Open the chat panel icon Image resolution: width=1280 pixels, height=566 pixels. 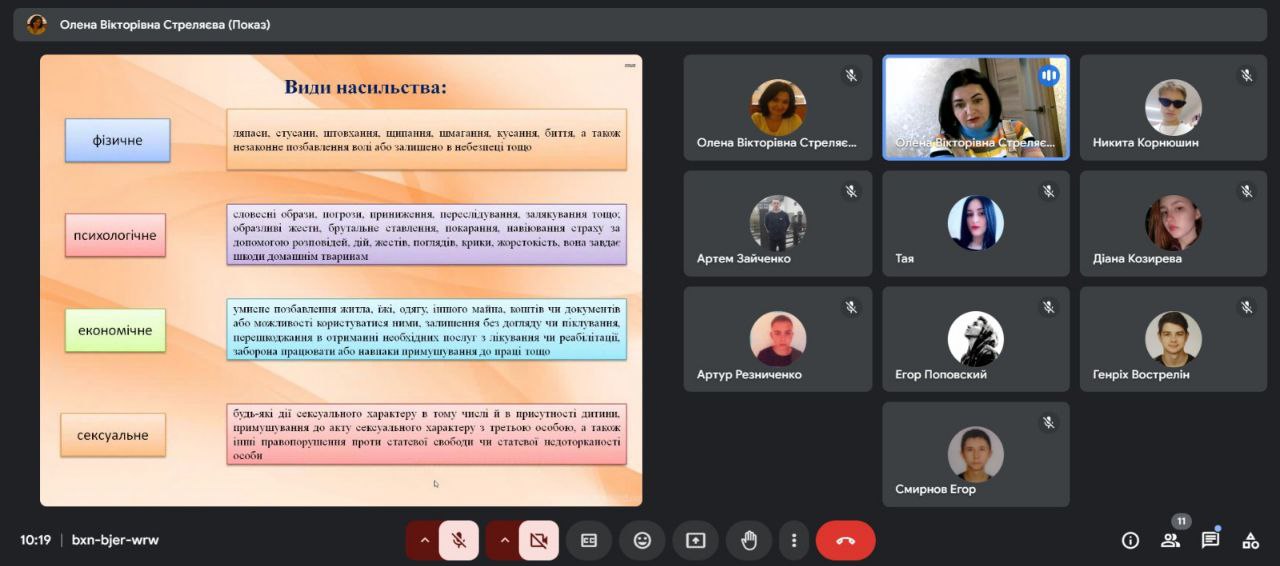coord(1210,540)
